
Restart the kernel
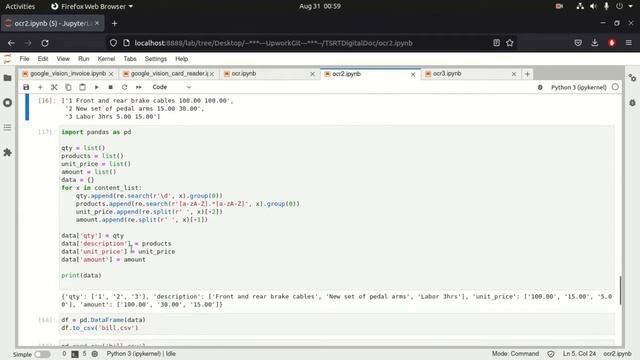click(124, 87)
